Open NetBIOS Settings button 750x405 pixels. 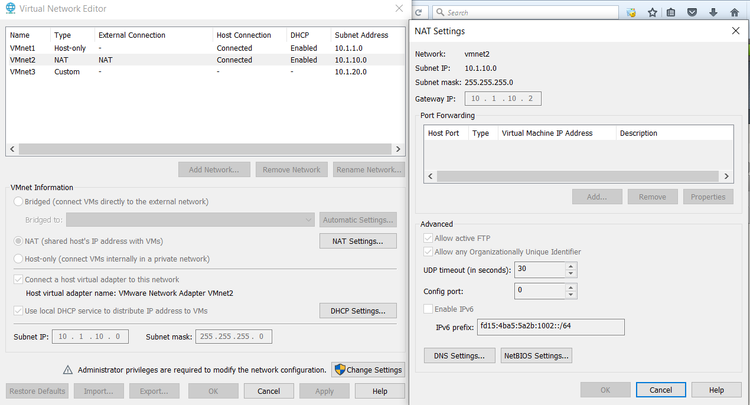coord(536,356)
